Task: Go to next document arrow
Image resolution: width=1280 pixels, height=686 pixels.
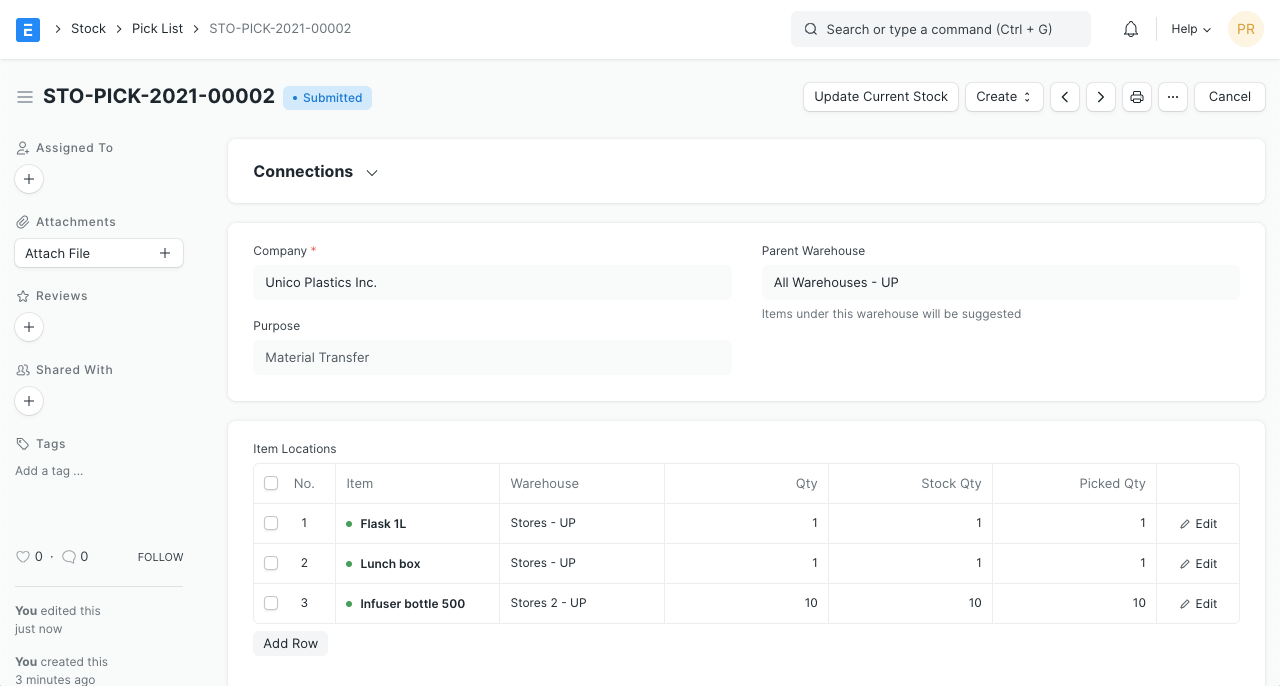Action: coord(1101,97)
